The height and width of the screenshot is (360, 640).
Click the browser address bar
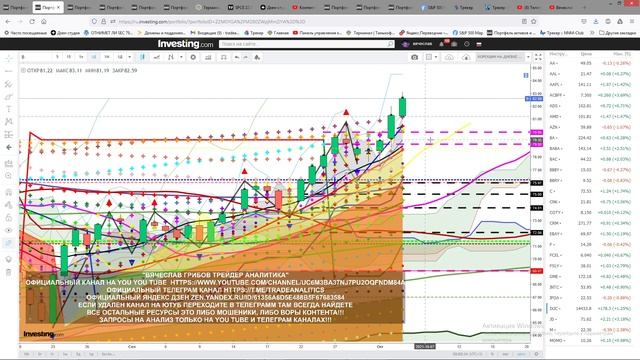314,21
